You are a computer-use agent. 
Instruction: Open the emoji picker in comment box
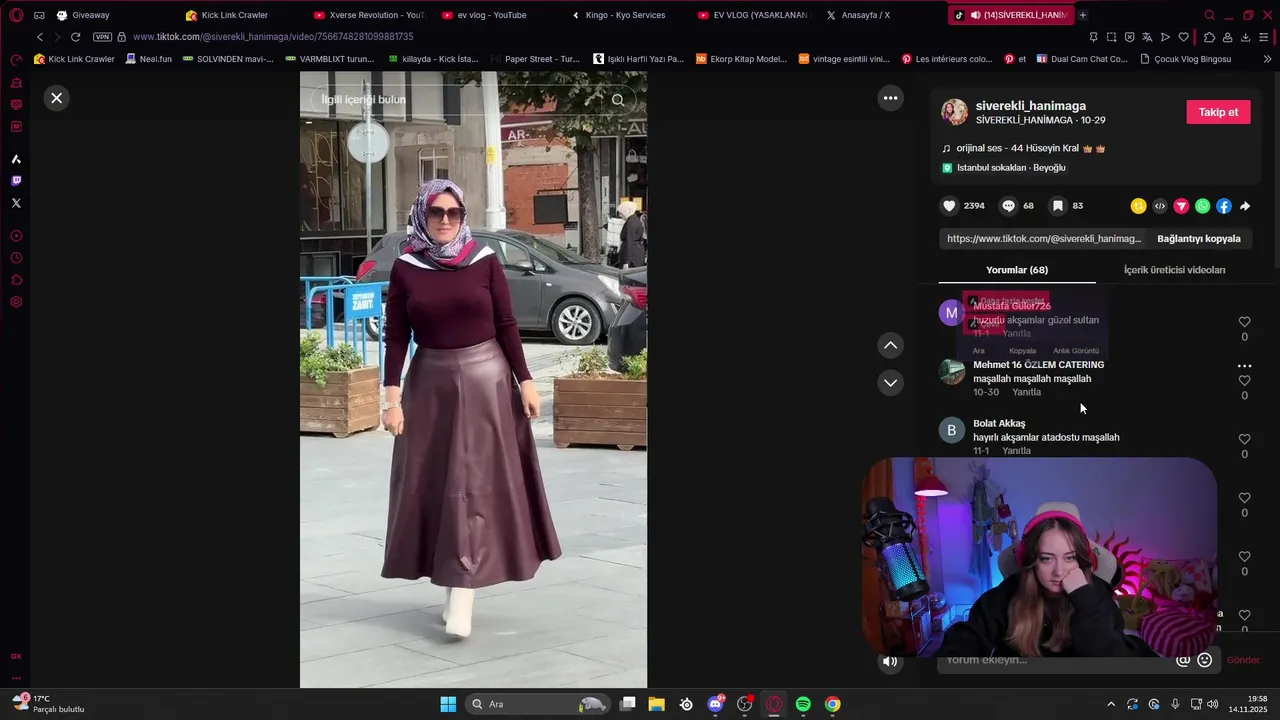pos(1205,660)
